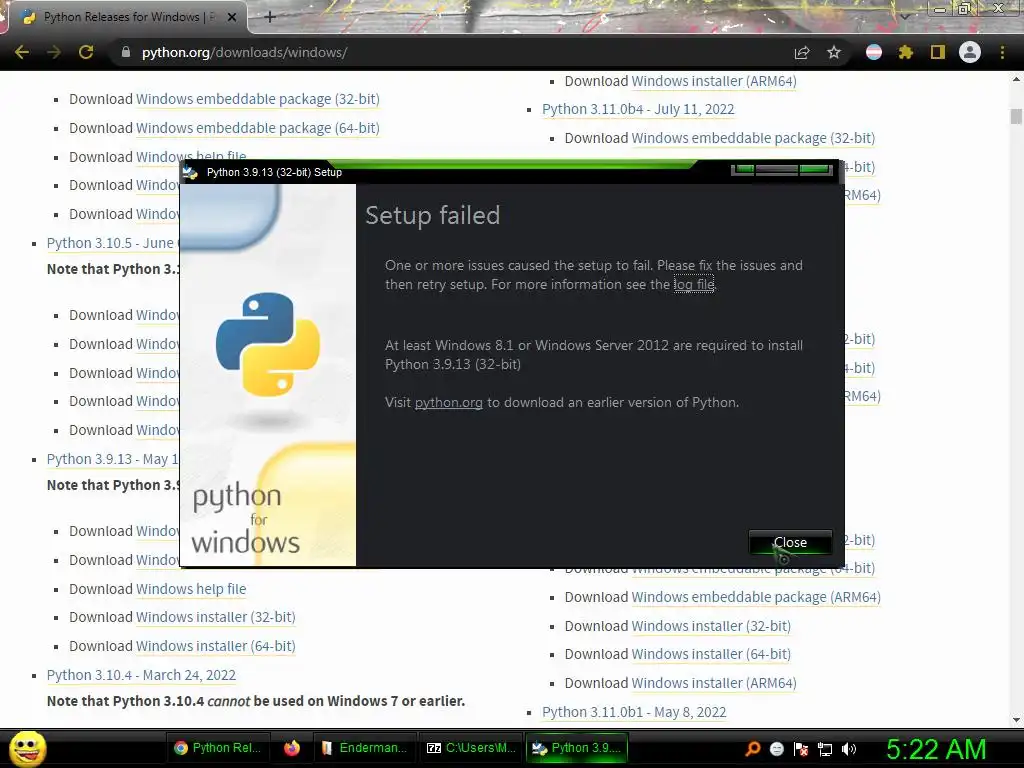Go forward in the Chrome browser
1024x768 pixels.
pos(54,52)
